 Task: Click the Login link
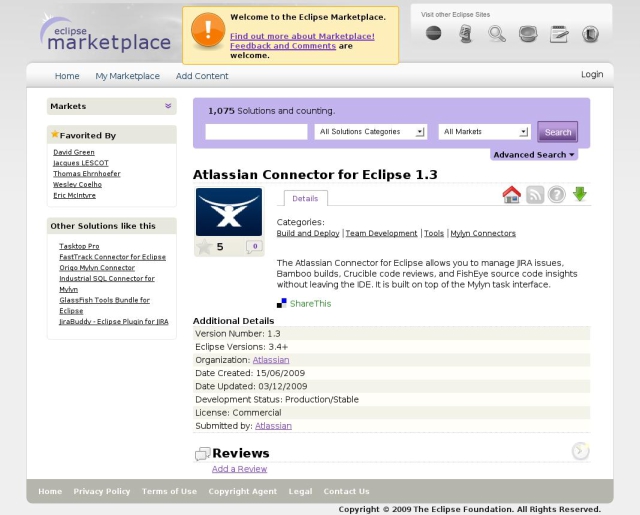[x=592, y=74]
